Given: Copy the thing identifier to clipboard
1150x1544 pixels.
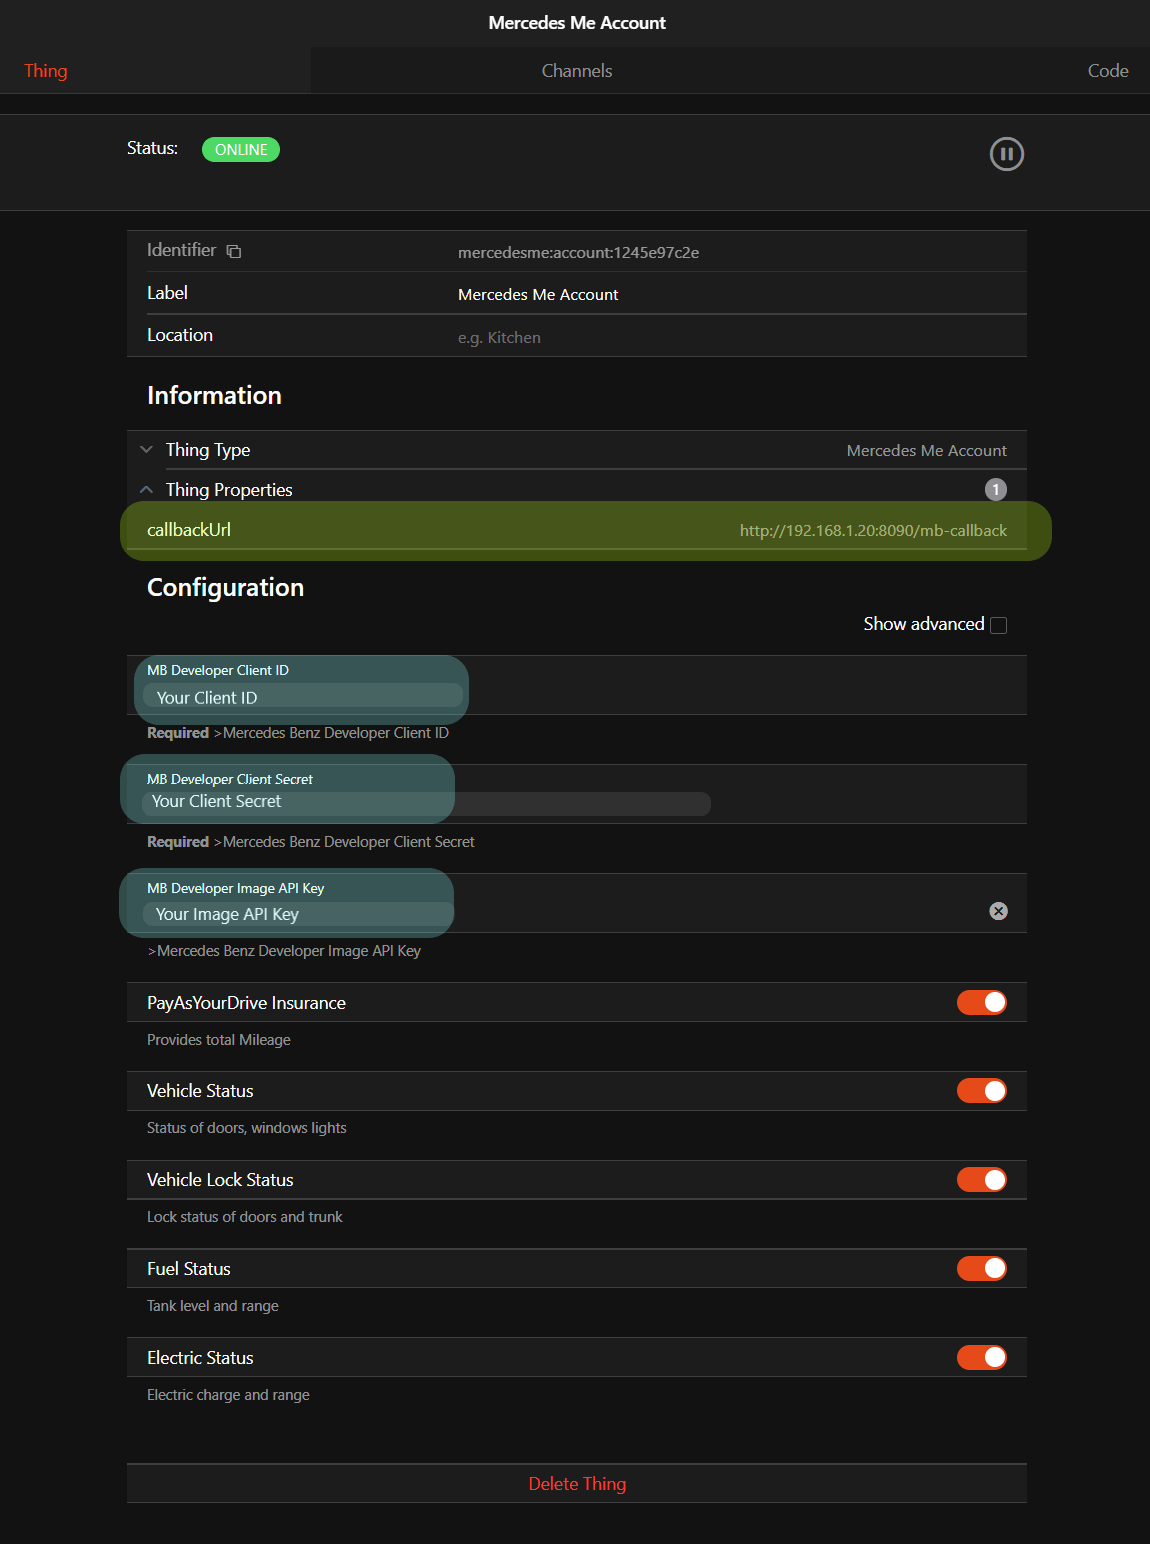Looking at the screenshot, I should click(x=234, y=252).
